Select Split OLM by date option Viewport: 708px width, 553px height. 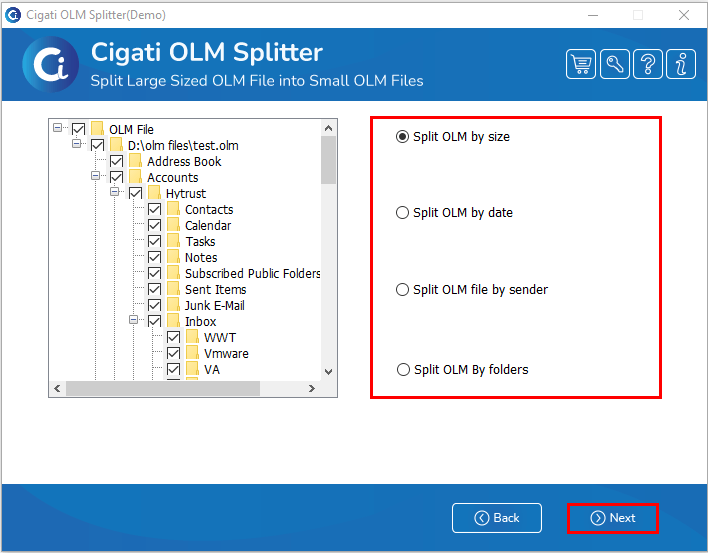point(454,212)
